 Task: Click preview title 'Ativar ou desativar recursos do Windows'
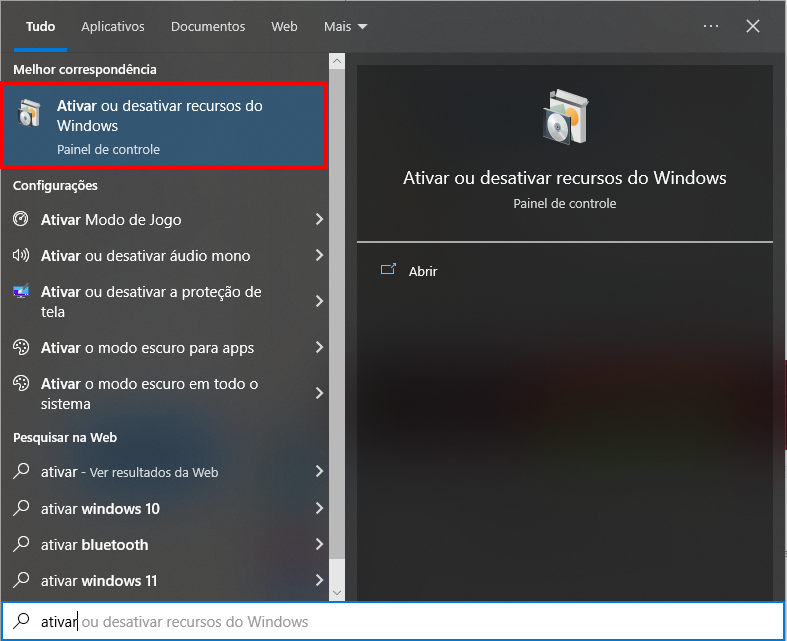pos(565,178)
